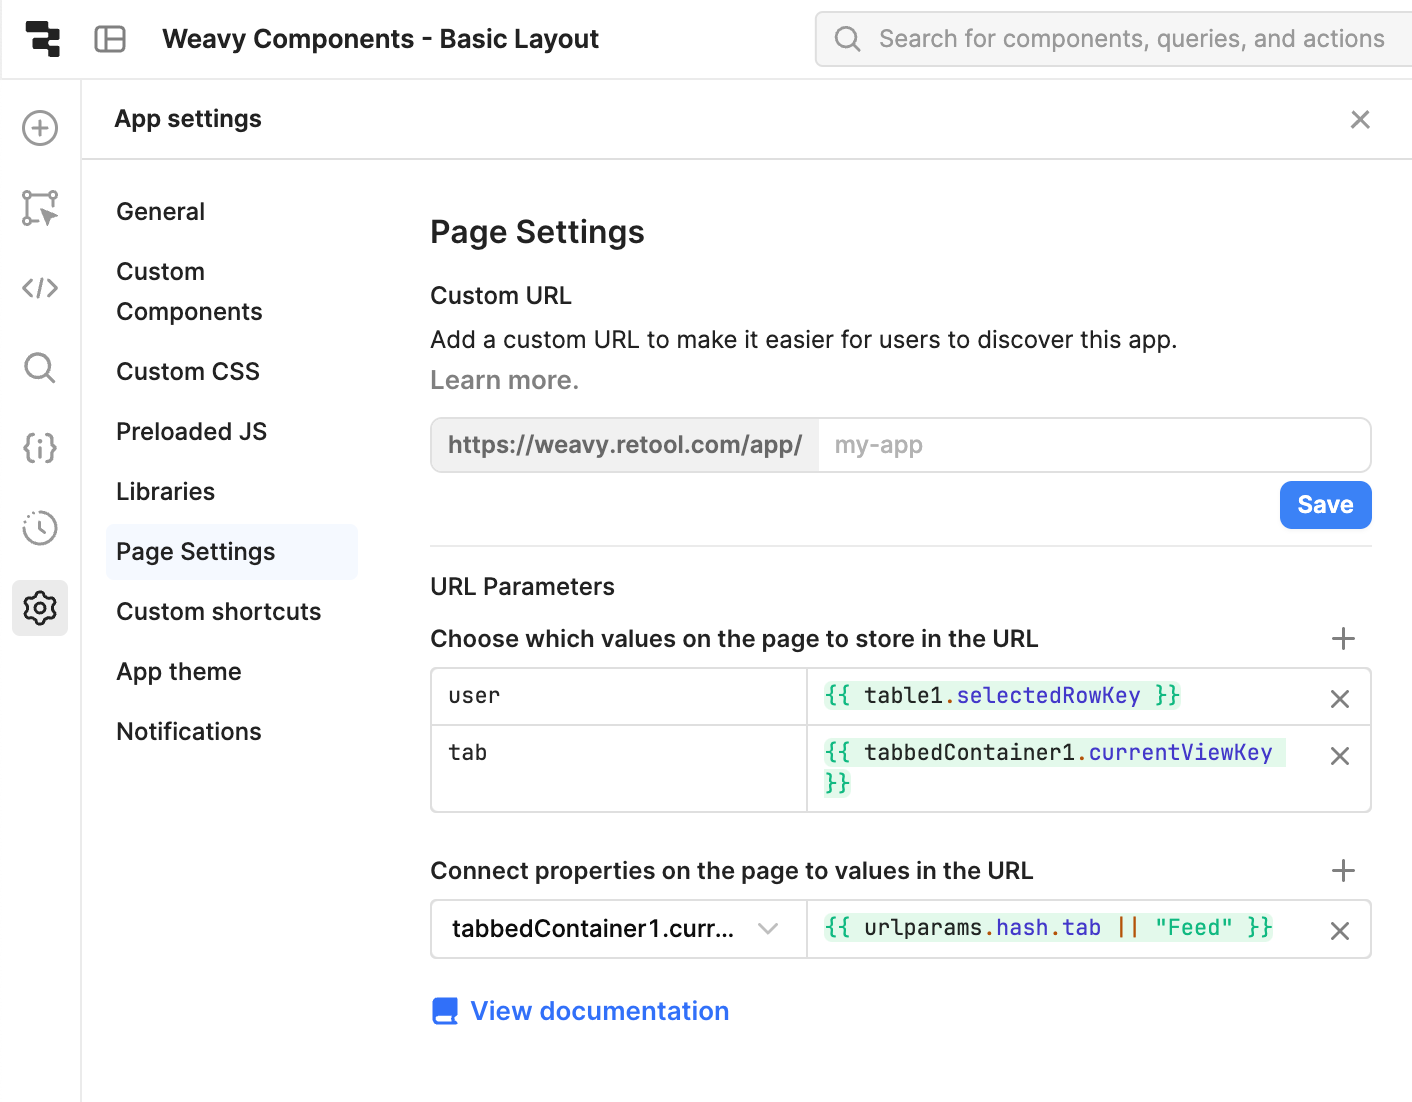Remove the user URL parameter
The image size is (1412, 1102).
(1340, 698)
